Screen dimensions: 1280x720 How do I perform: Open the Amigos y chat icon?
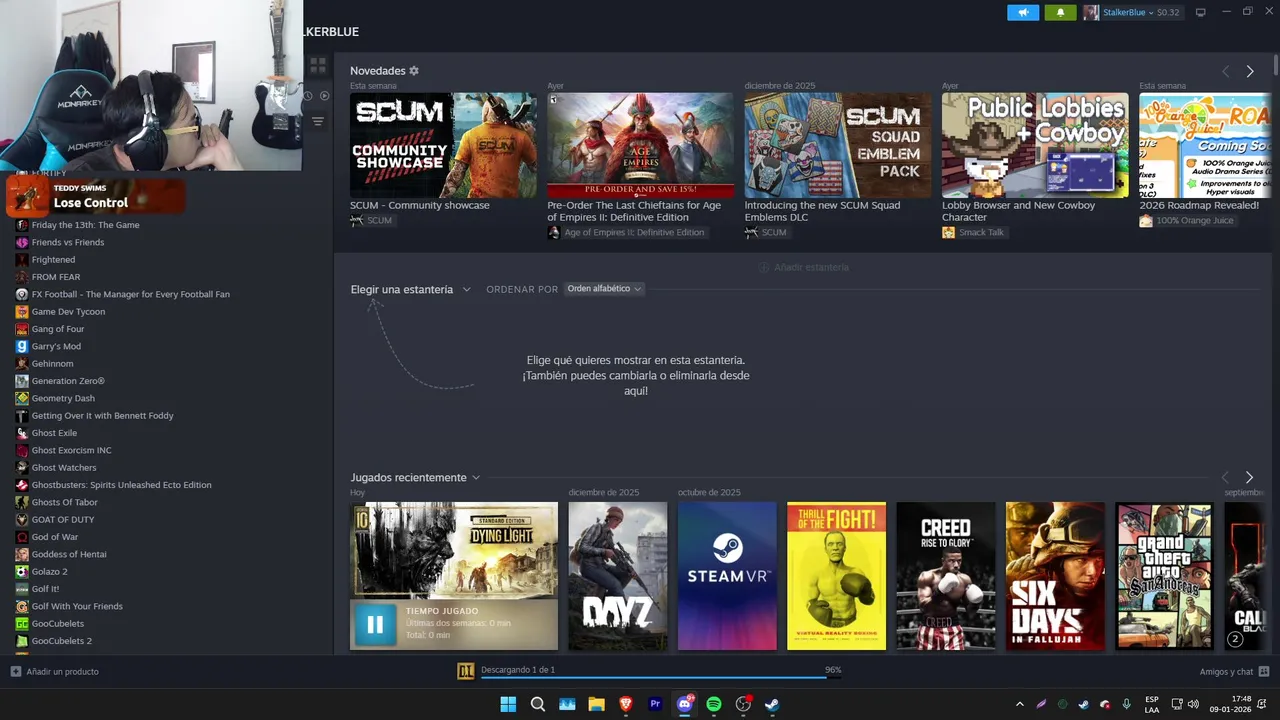pyautogui.click(x=1264, y=671)
